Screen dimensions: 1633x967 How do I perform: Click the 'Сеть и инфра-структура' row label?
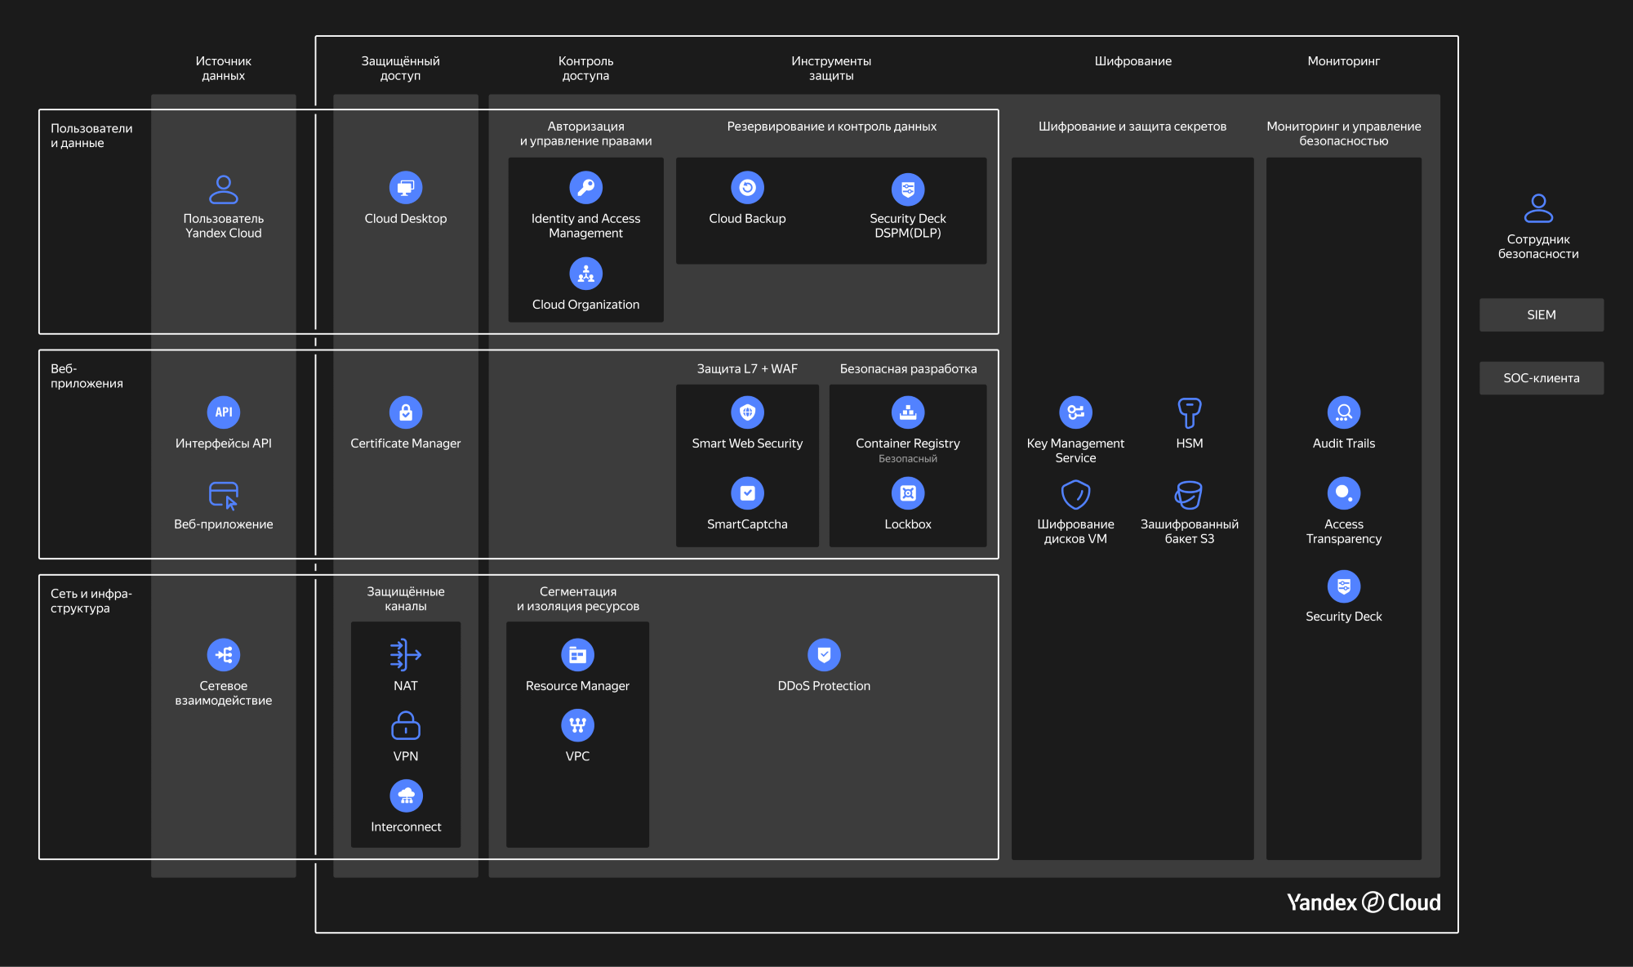coord(91,601)
